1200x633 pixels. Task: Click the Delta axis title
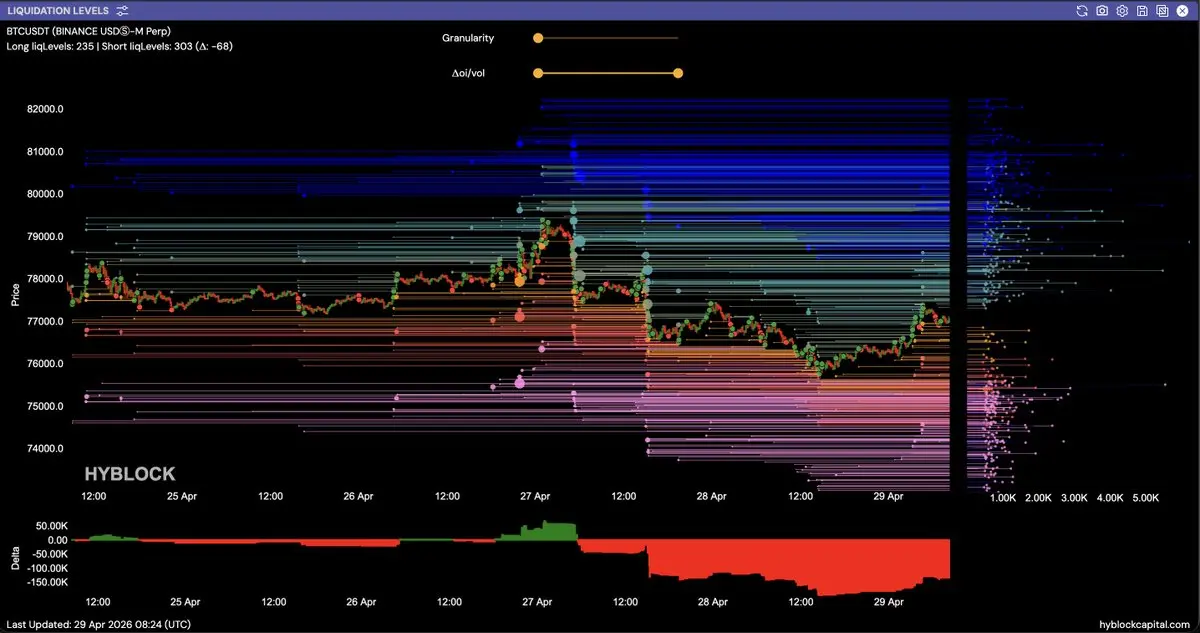pyautogui.click(x=15, y=559)
